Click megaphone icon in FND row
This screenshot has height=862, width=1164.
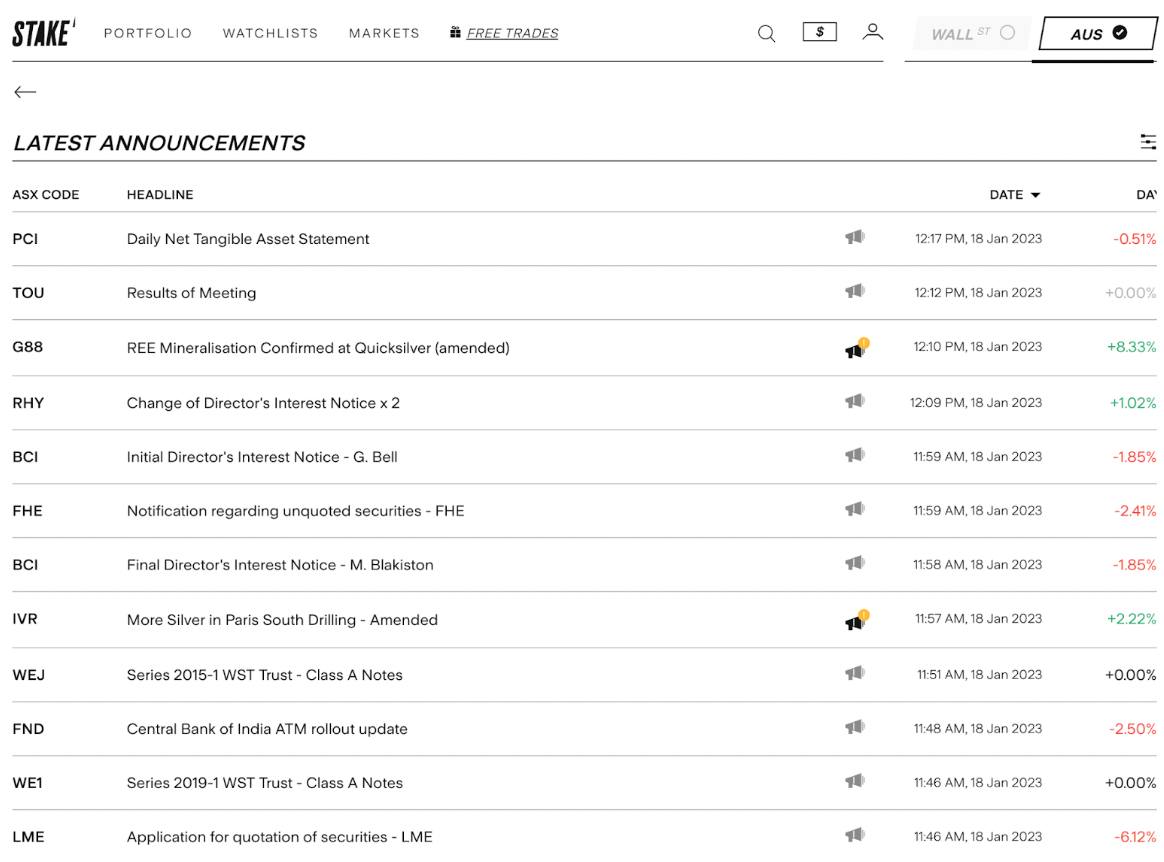(855, 728)
